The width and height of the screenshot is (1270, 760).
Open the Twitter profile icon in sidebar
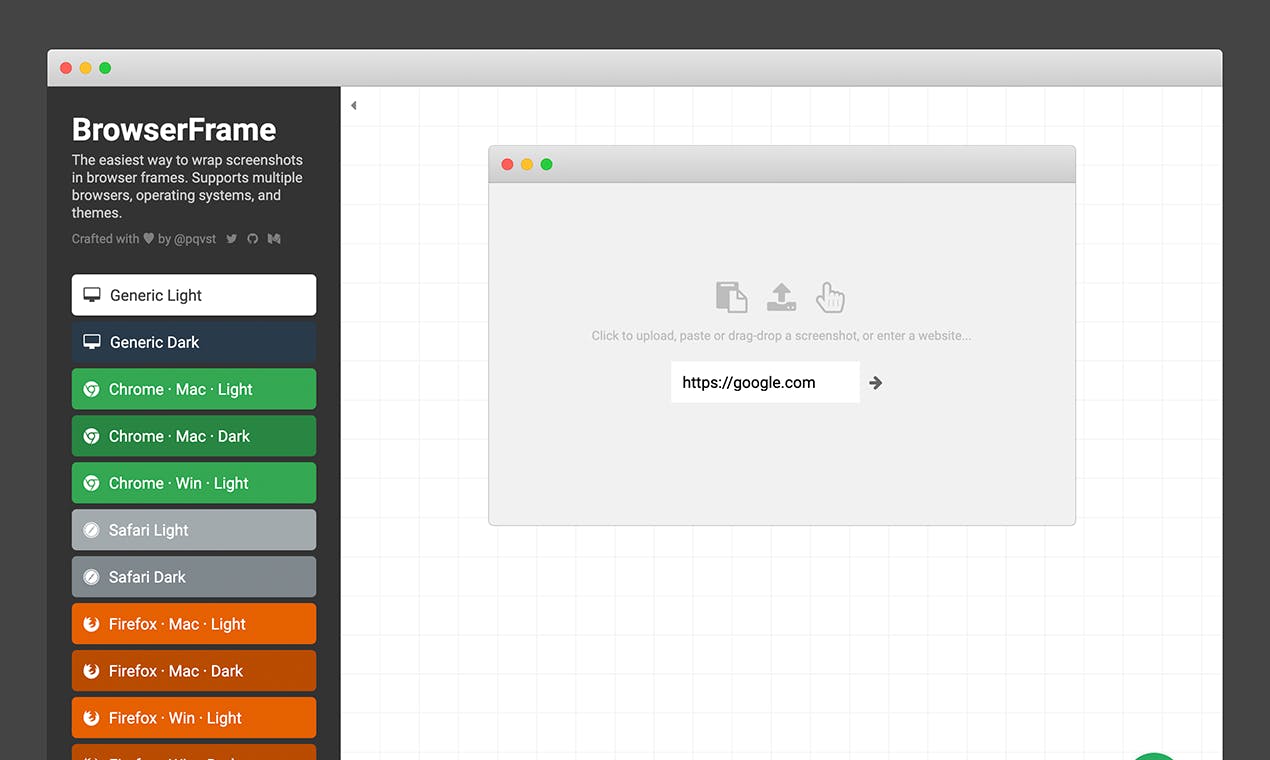tap(231, 238)
